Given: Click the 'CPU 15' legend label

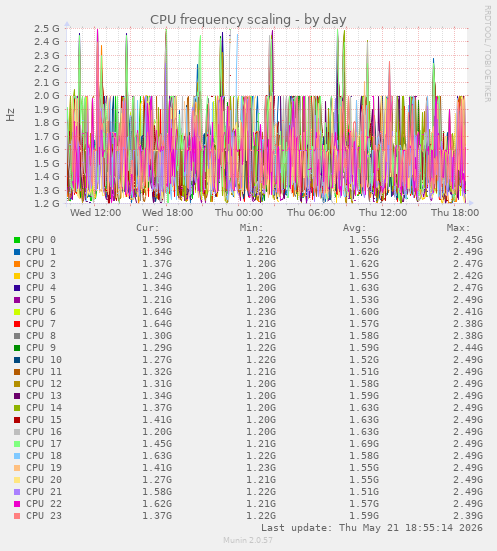Looking at the screenshot, I should tap(44, 420).
